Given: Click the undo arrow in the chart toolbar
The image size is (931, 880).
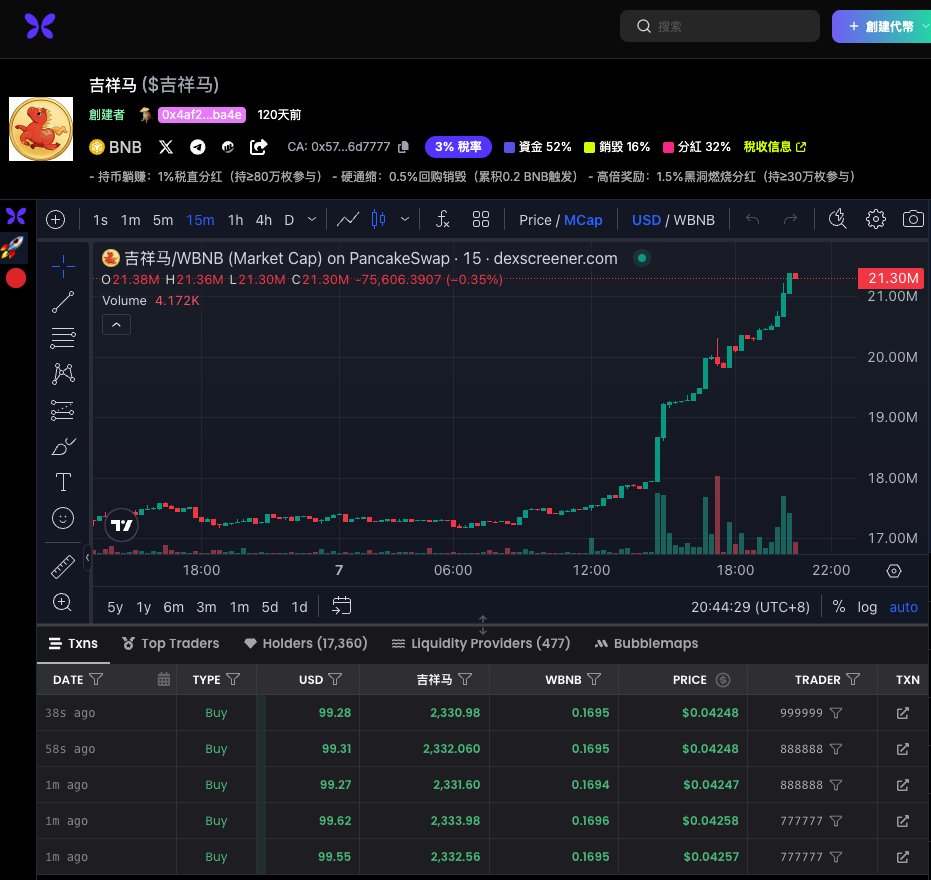Looking at the screenshot, I should click(x=752, y=220).
